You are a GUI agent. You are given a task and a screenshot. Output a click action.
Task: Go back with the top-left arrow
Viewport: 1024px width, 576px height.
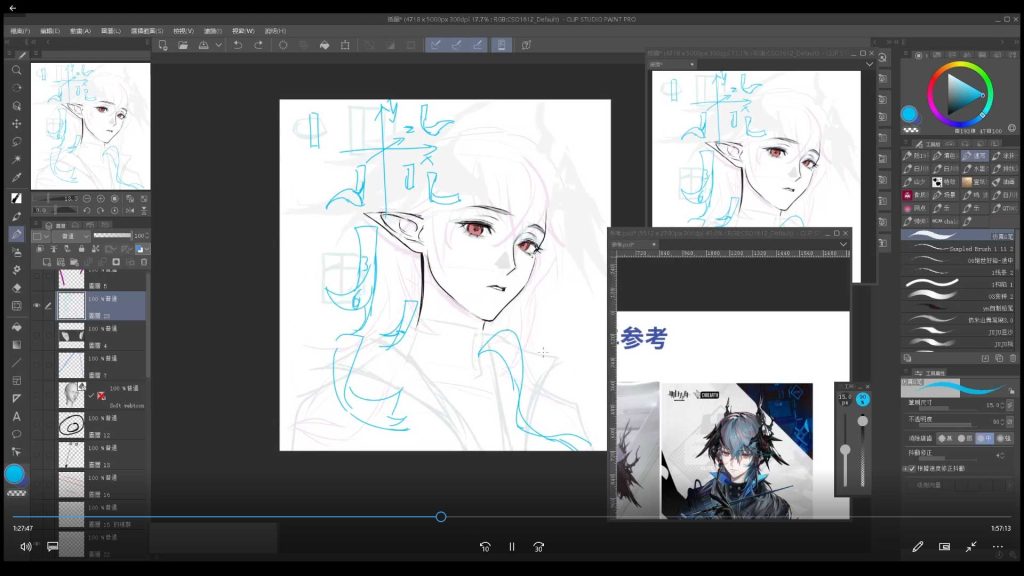12,8
